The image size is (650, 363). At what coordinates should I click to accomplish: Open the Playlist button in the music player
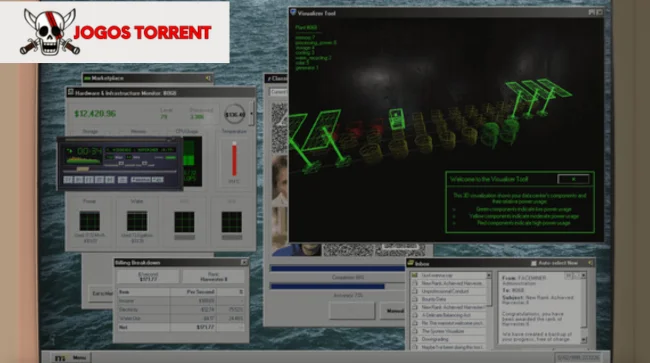141,179
